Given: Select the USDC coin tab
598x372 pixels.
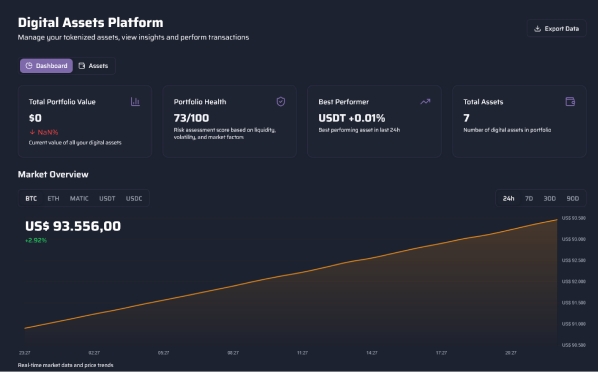Looking at the screenshot, I should [134, 198].
